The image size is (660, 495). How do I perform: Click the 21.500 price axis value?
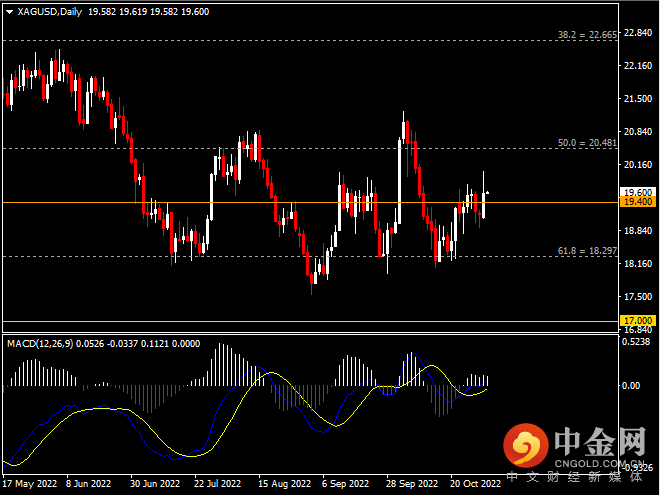point(638,98)
